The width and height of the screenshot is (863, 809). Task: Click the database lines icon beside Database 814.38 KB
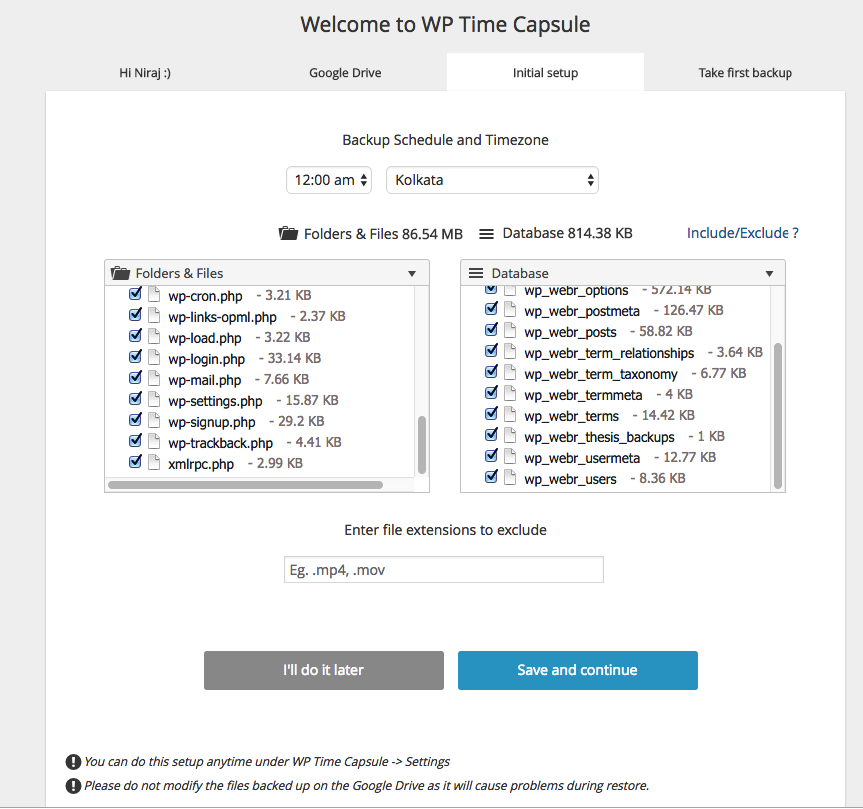(x=486, y=234)
